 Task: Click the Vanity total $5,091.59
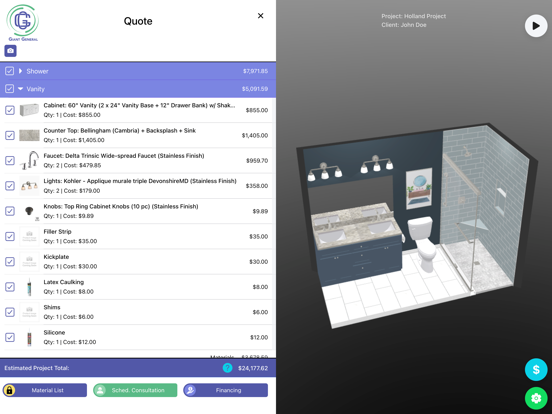(x=255, y=89)
